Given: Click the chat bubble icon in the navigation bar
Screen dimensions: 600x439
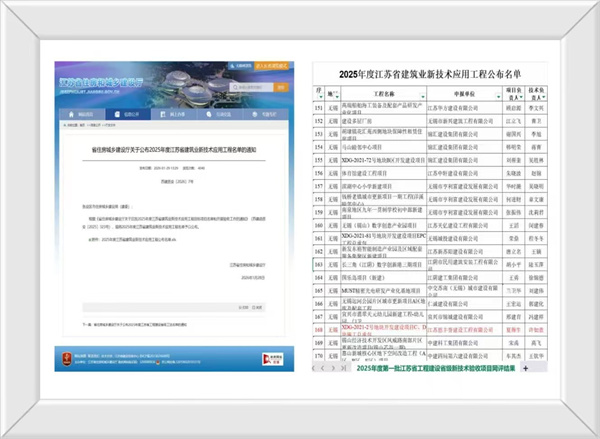Looking at the screenshot, I should point(209,114).
